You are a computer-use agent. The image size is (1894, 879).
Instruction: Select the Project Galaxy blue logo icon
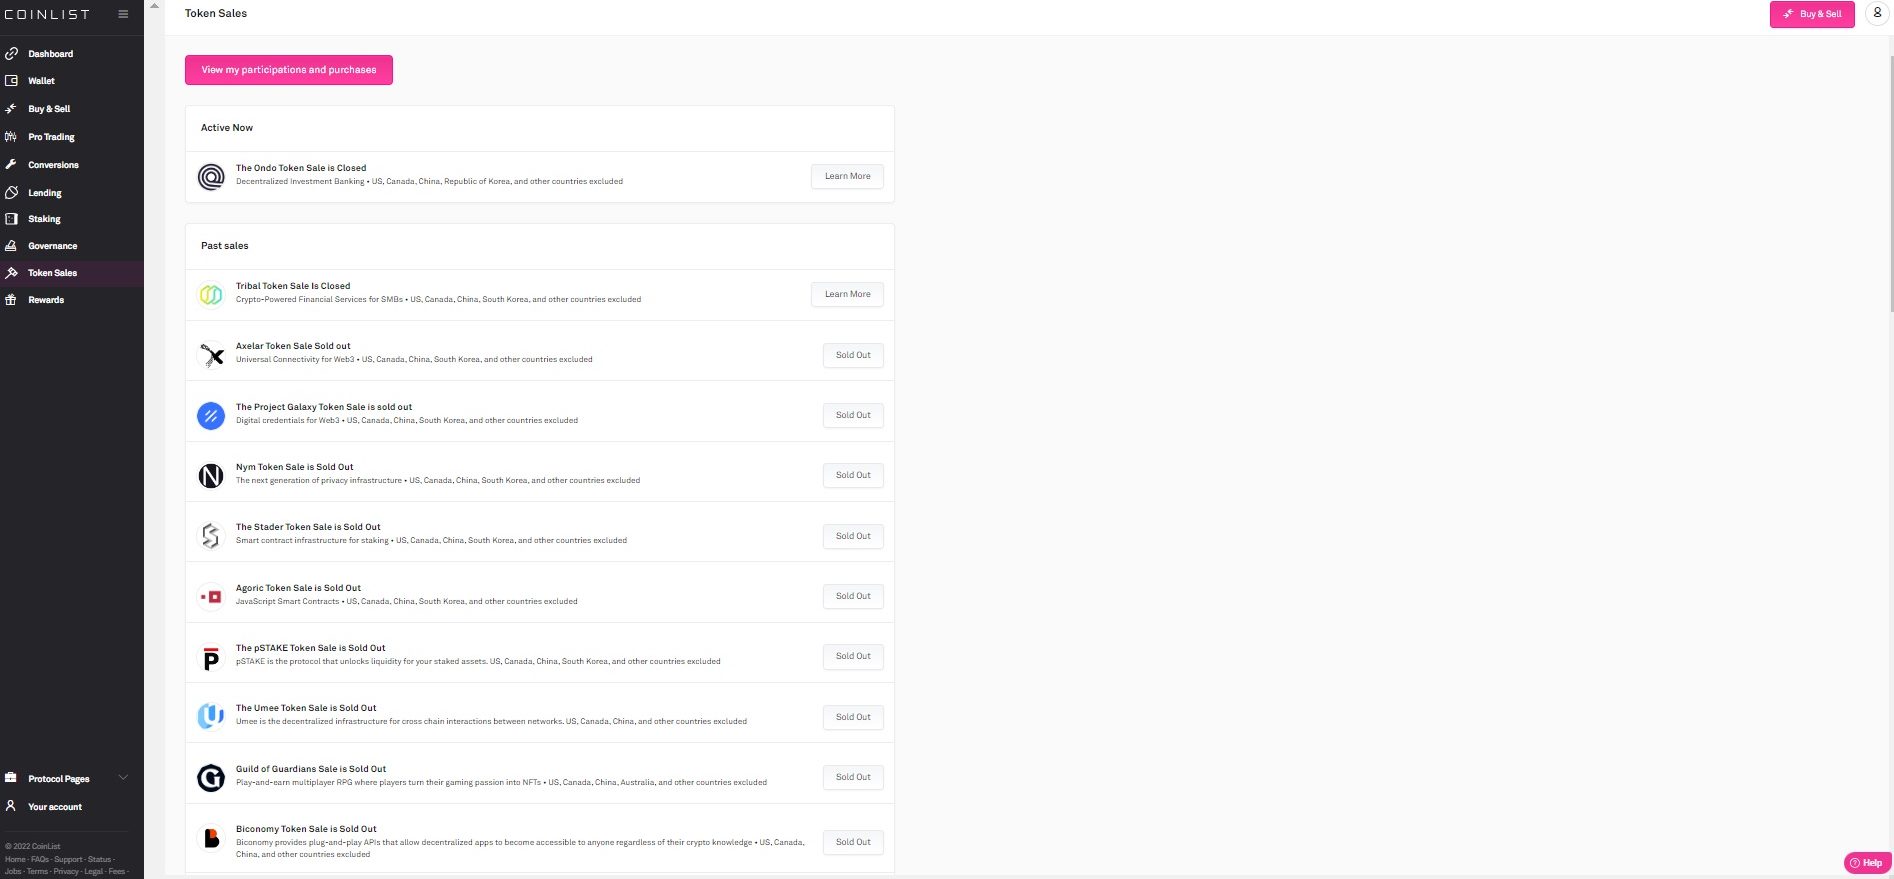click(211, 415)
